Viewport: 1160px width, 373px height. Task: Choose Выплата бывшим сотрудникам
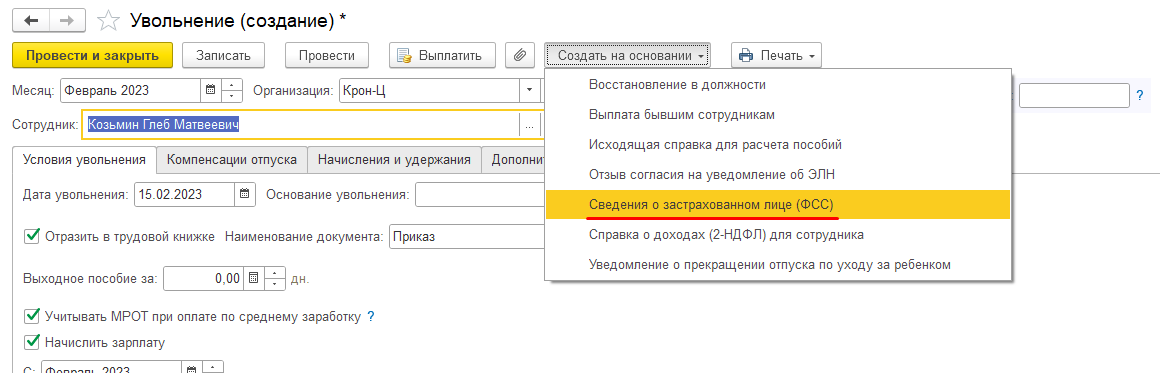coord(778,115)
